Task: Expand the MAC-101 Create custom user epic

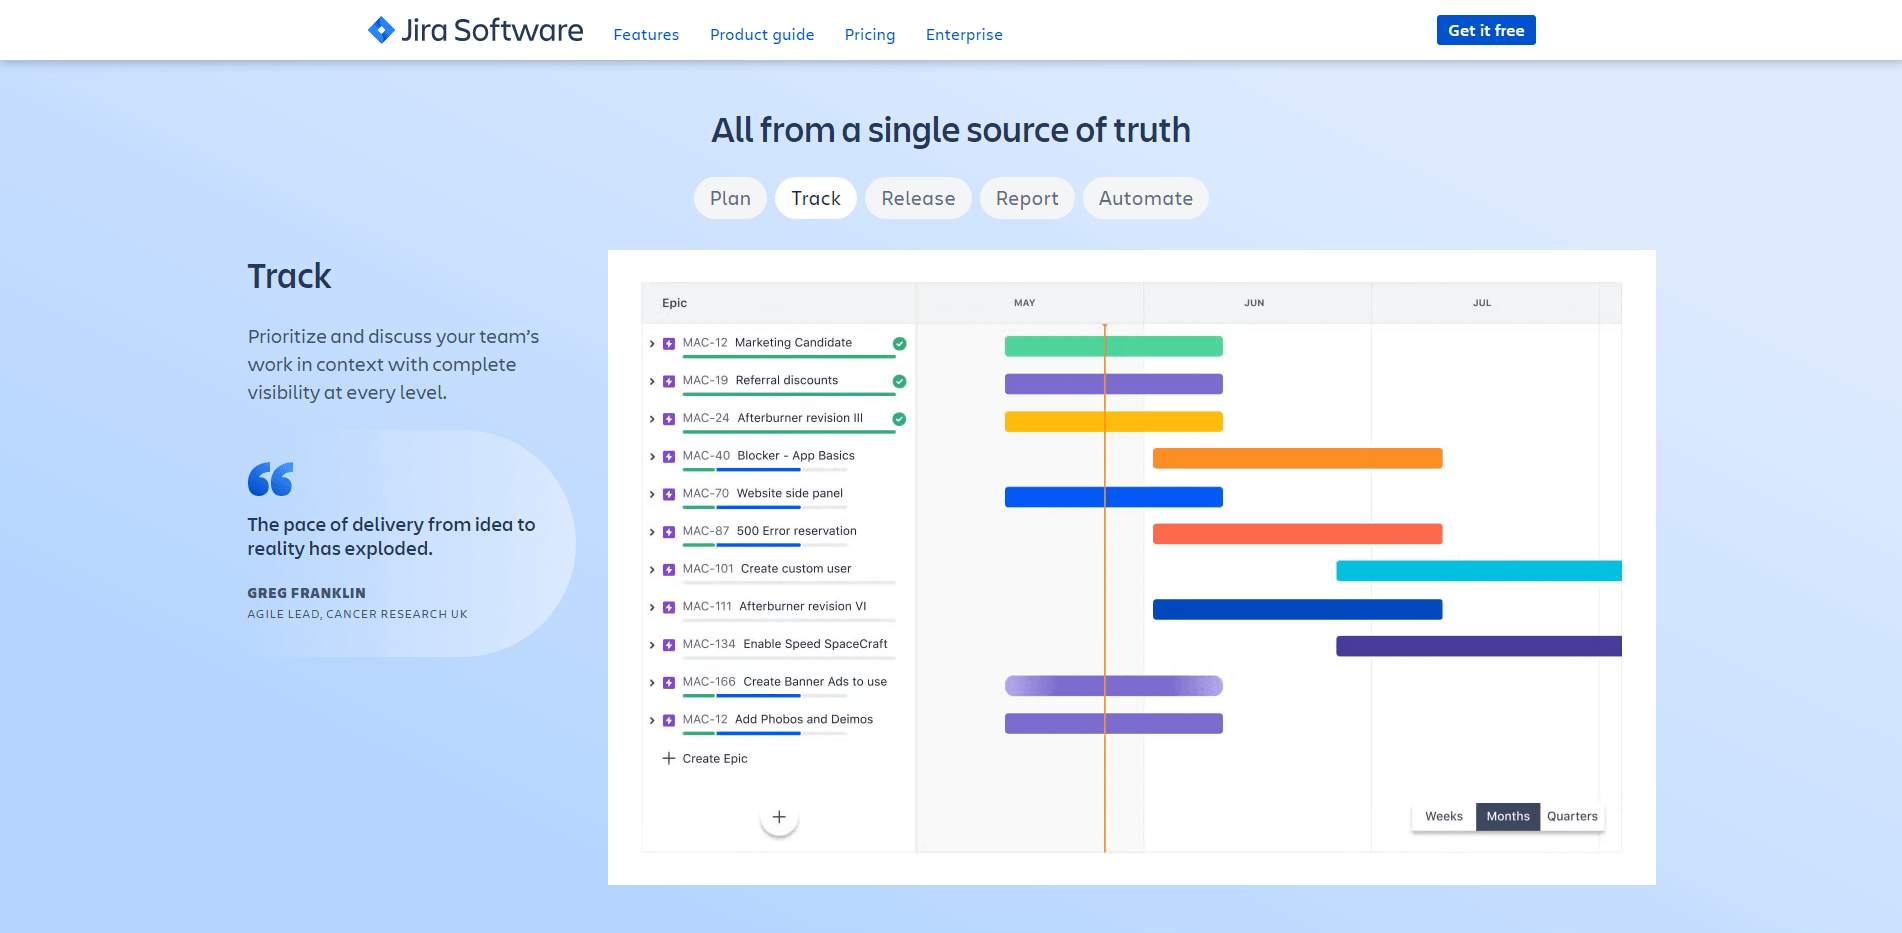Action: 652,570
